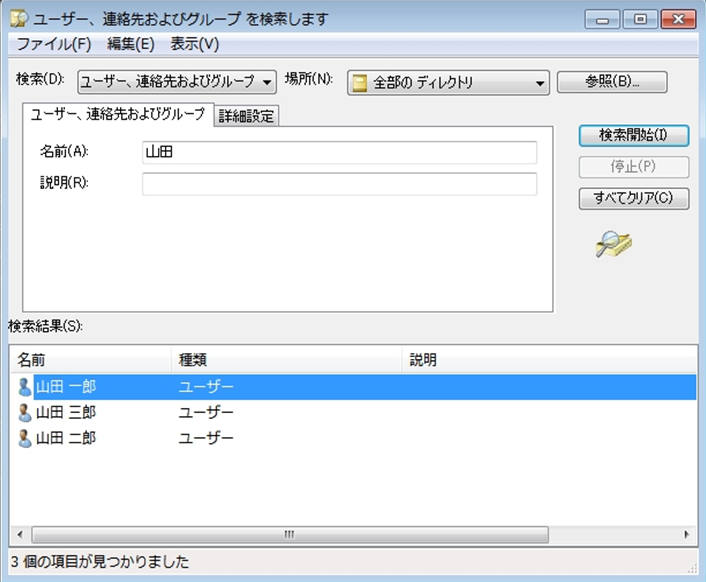706x582 pixels.
Task: Open the ファイル(F) menu
Action: [54, 44]
